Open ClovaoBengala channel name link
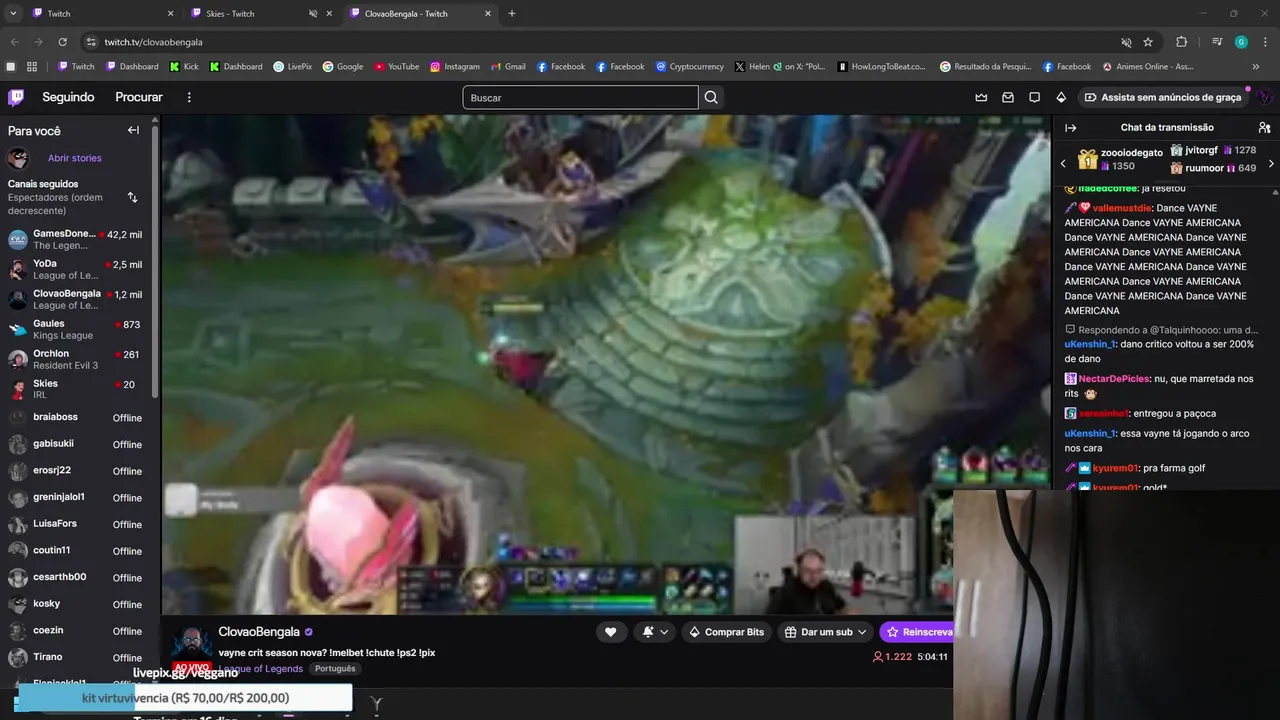Screen dimensions: 1280x720 [x=259, y=632]
